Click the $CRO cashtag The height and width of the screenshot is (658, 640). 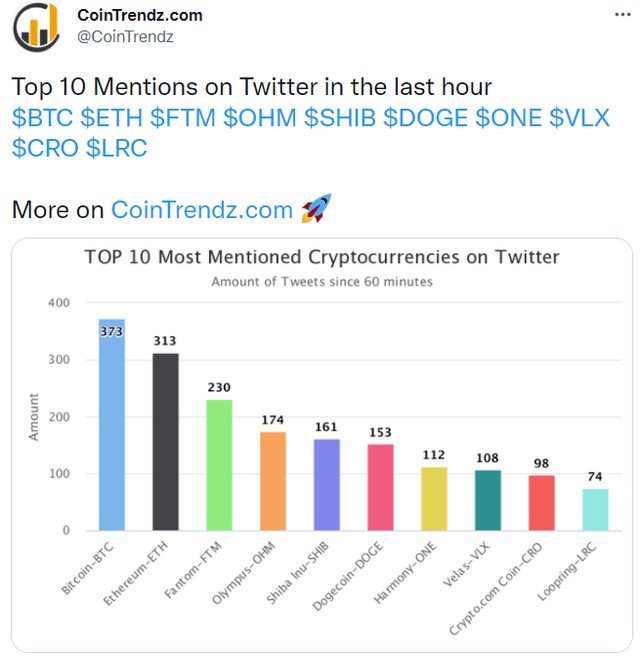click(44, 149)
